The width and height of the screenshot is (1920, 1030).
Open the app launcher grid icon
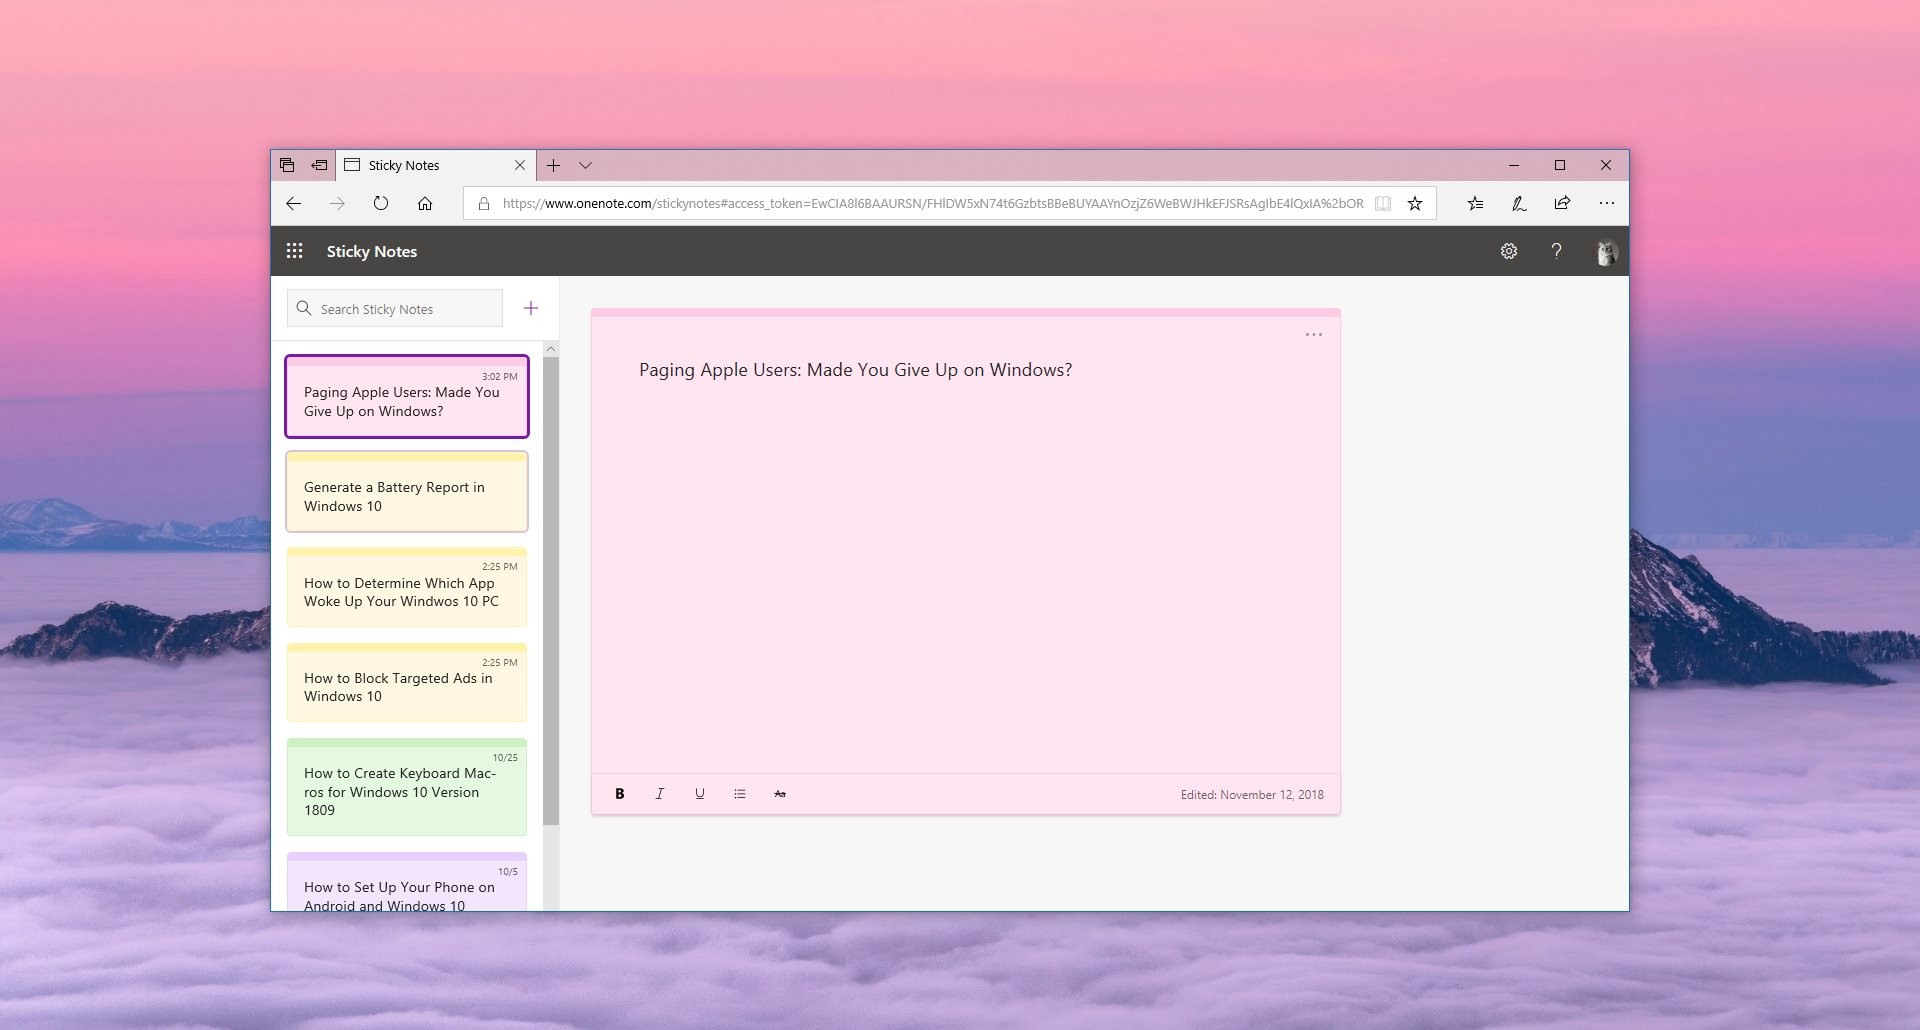294,251
